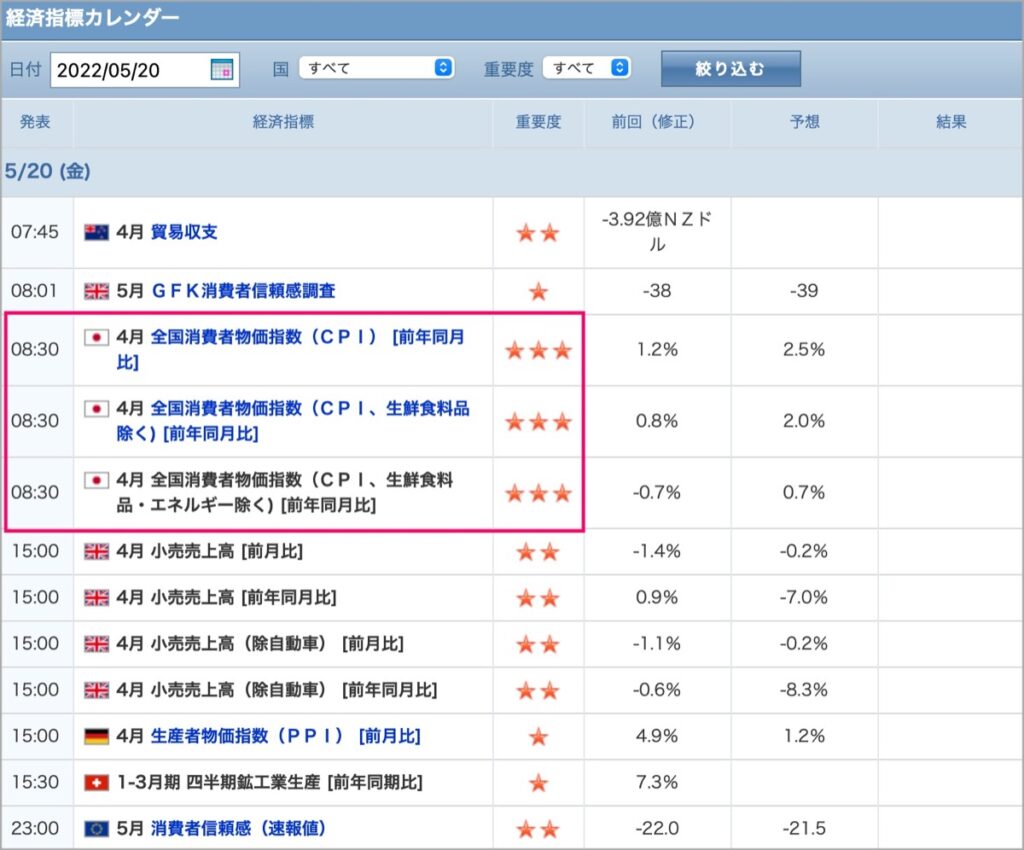Click the 5/20 (金) date heading
The width and height of the screenshot is (1024, 850).
tap(48, 171)
